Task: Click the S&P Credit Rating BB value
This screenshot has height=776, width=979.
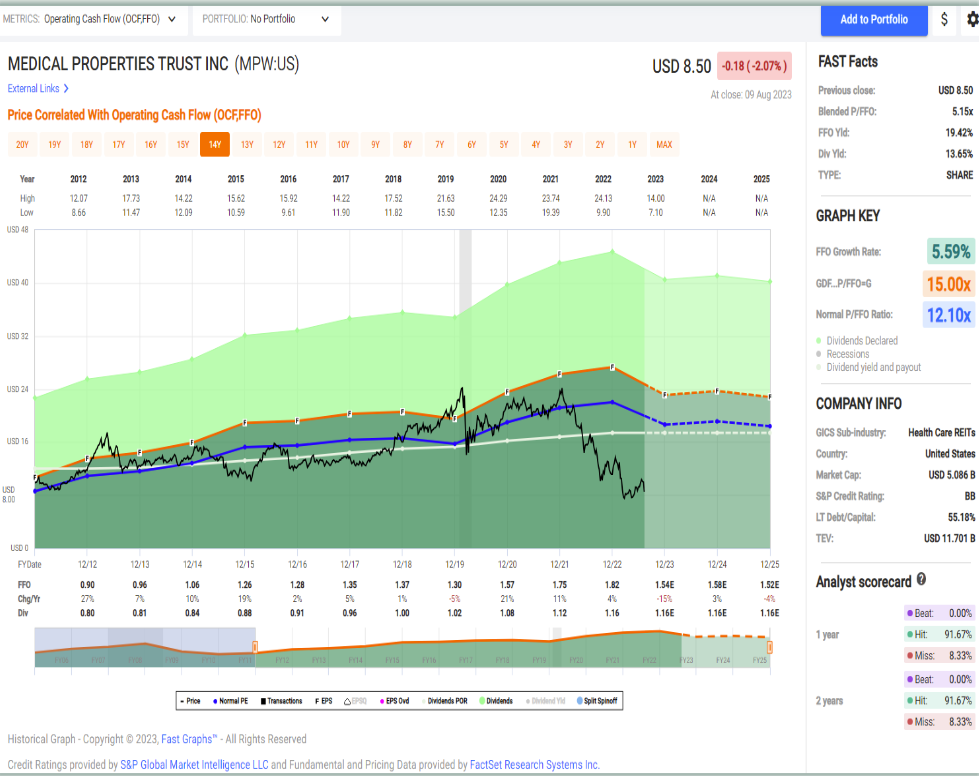Action: point(969,496)
